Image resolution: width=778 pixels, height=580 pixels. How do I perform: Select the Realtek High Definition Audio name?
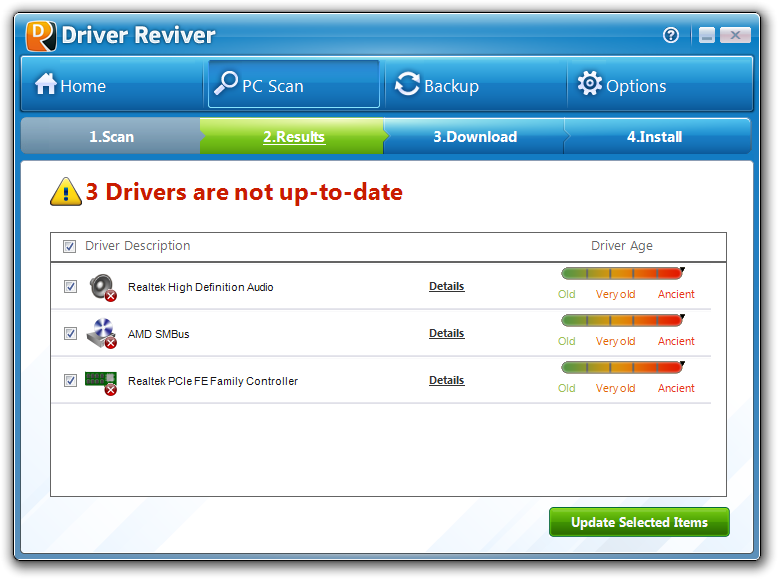pos(200,287)
